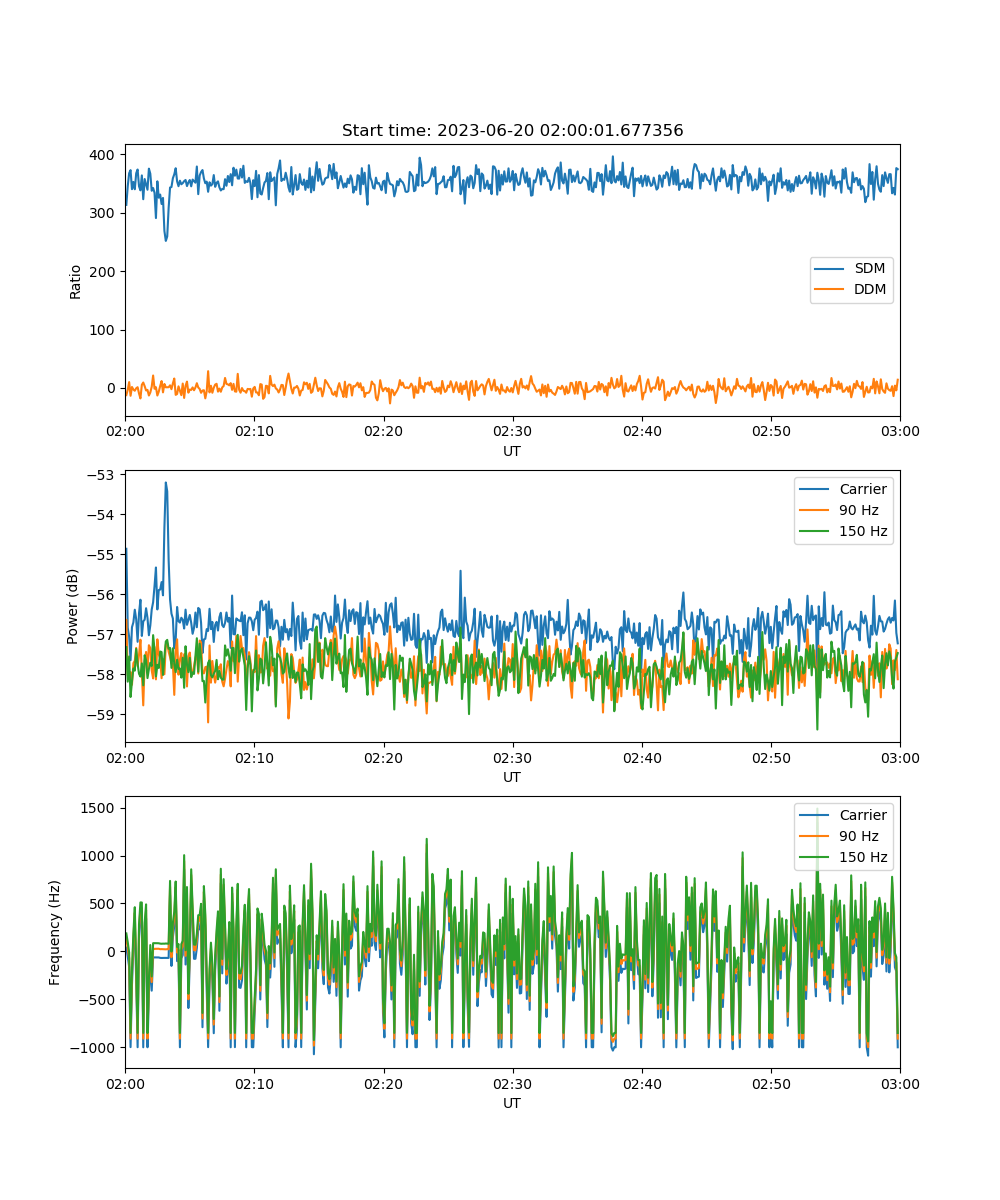1000x1200 pixels.
Task: Click the UT label under the Frequency plot
Action: tap(512, 1103)
